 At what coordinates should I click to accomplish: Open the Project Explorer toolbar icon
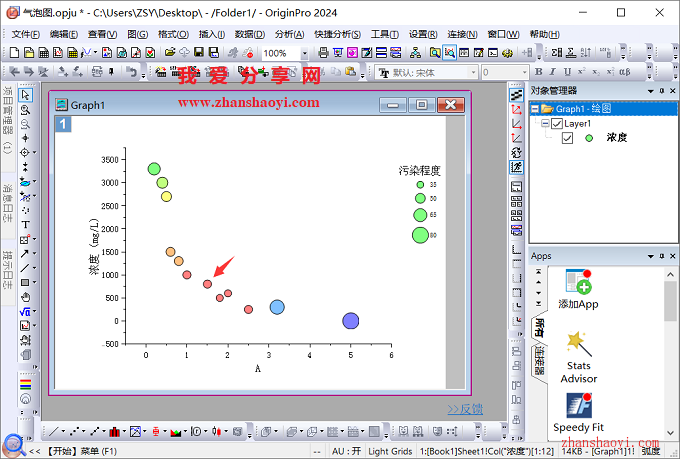(x=435, y=53)
